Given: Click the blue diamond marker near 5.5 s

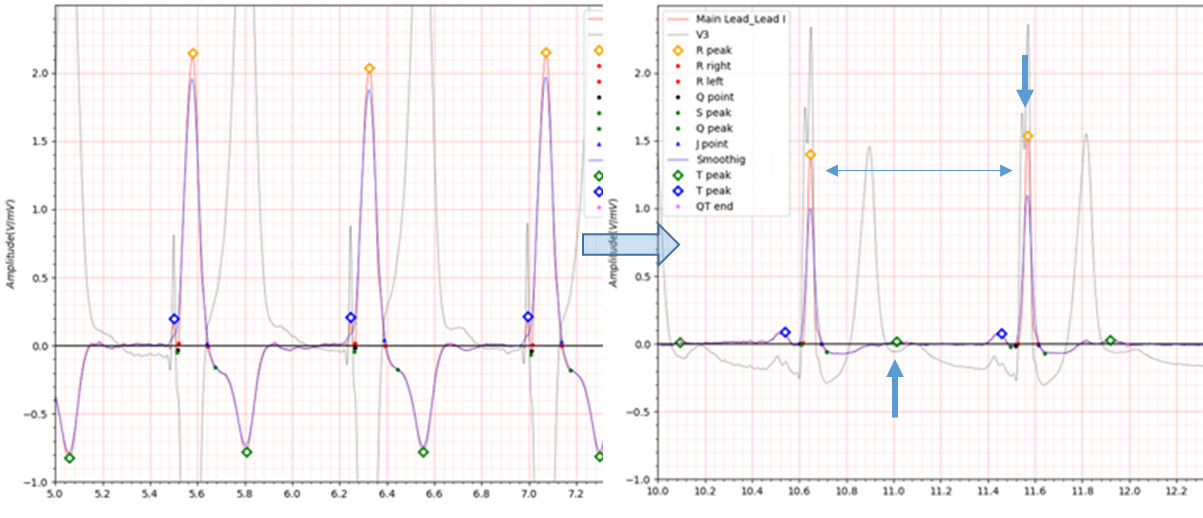Looking at the screenshot, I should click(174, 319).
